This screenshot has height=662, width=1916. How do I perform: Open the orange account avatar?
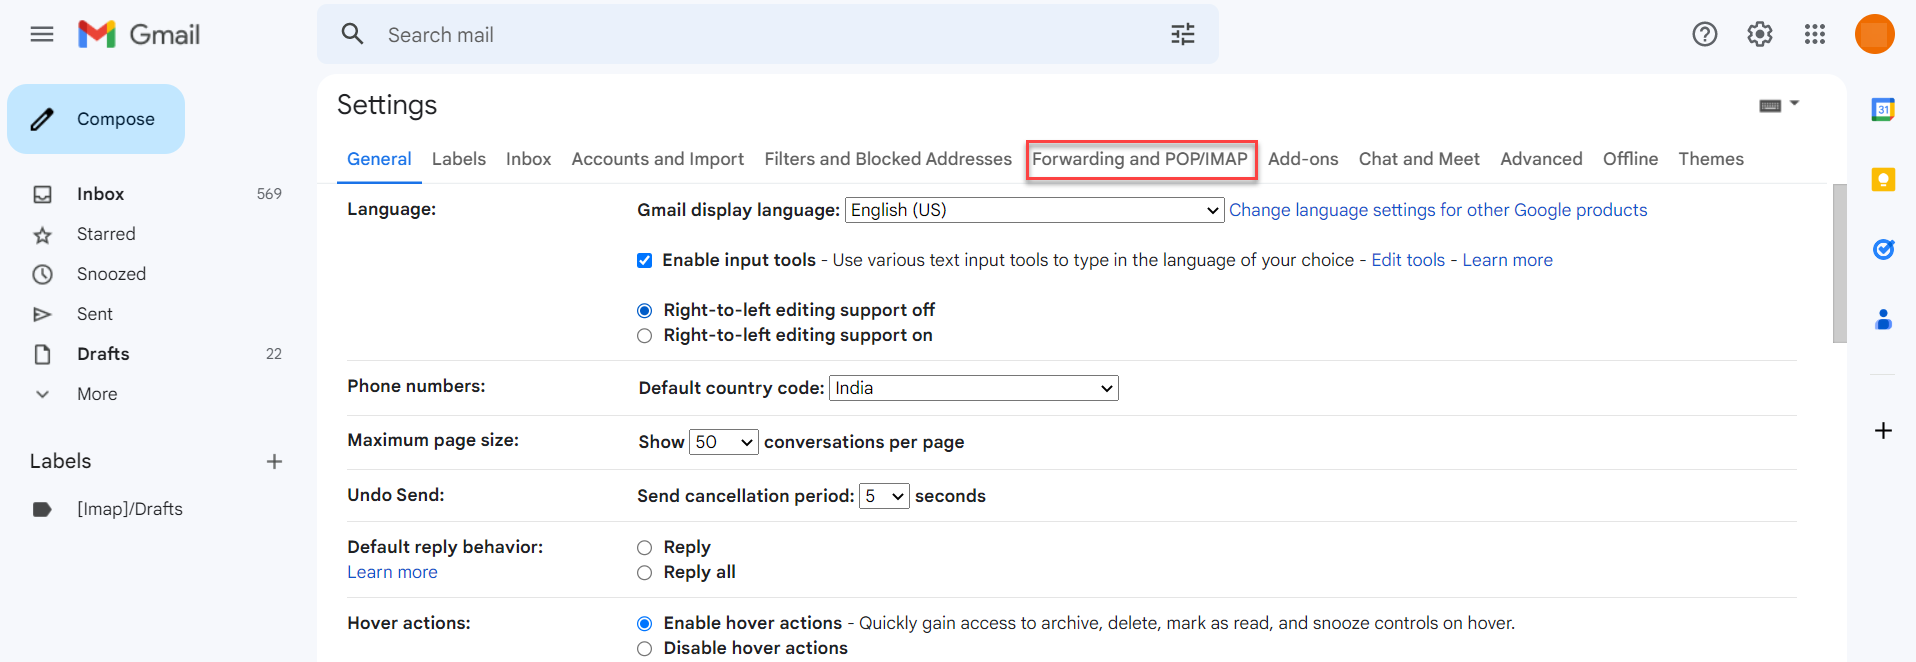1875,34
